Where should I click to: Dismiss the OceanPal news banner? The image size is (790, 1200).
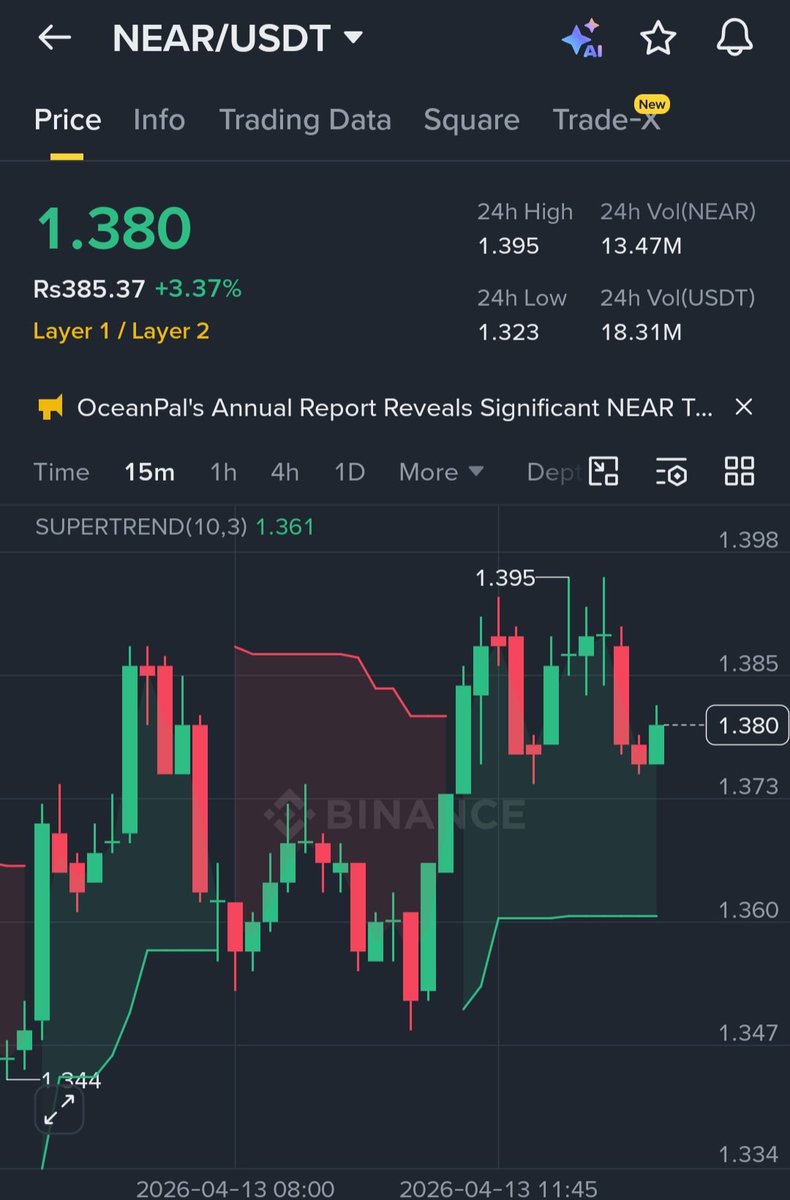[743, 407]
